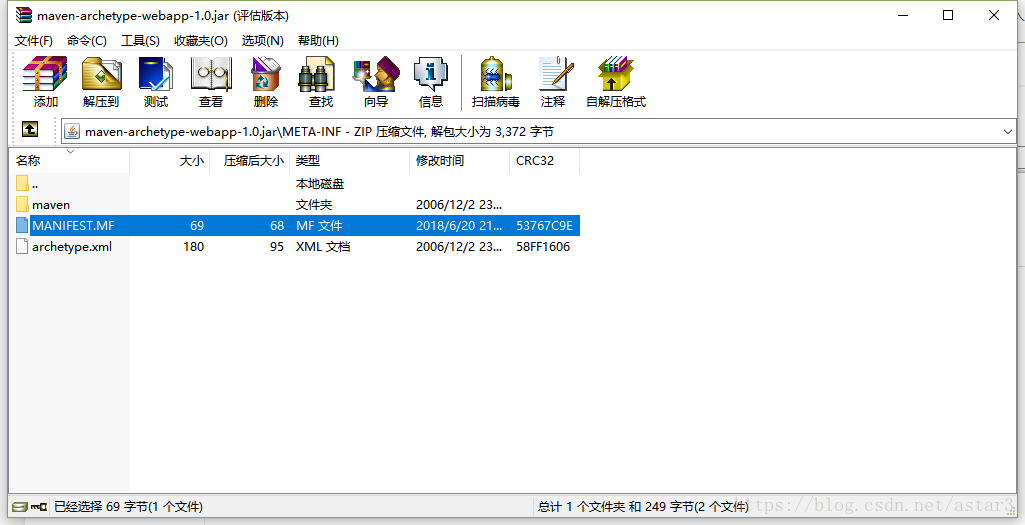Click the 扫描病毒 (Virus scan) icon

click(x=496, y=74)
